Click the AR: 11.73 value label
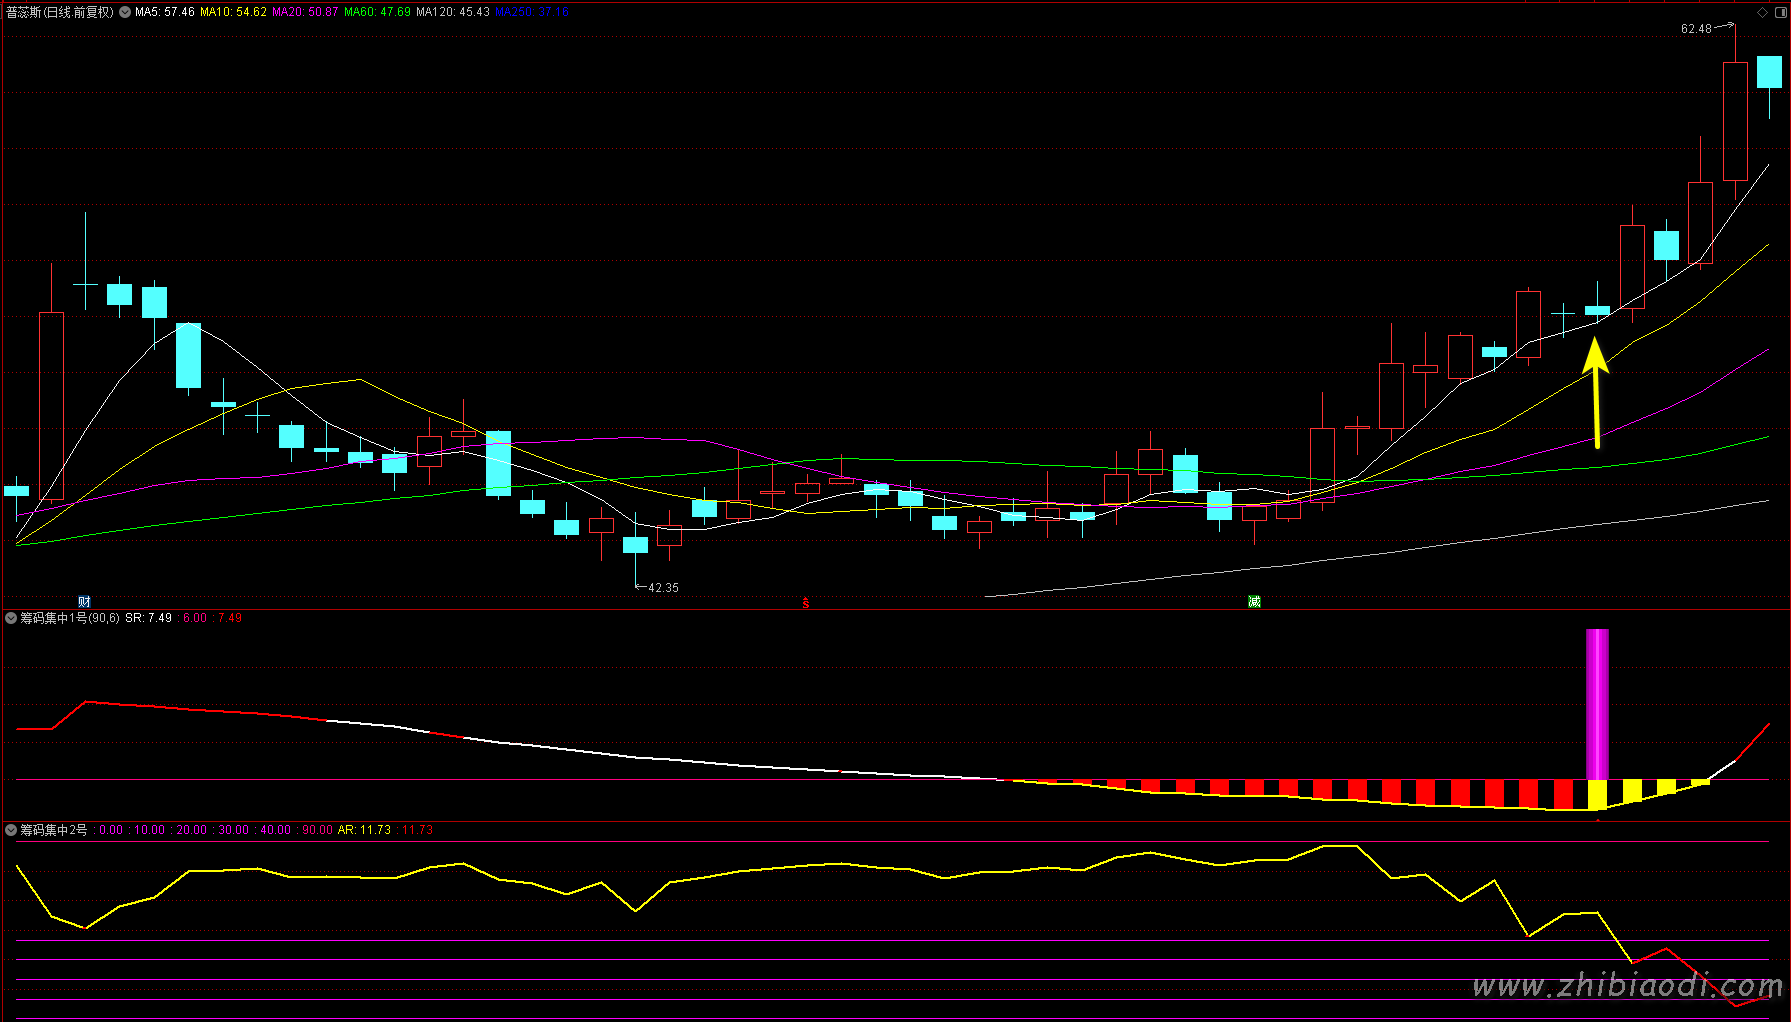The image size is (1791, 1022). pyautogui.click(x=364, y=830)
